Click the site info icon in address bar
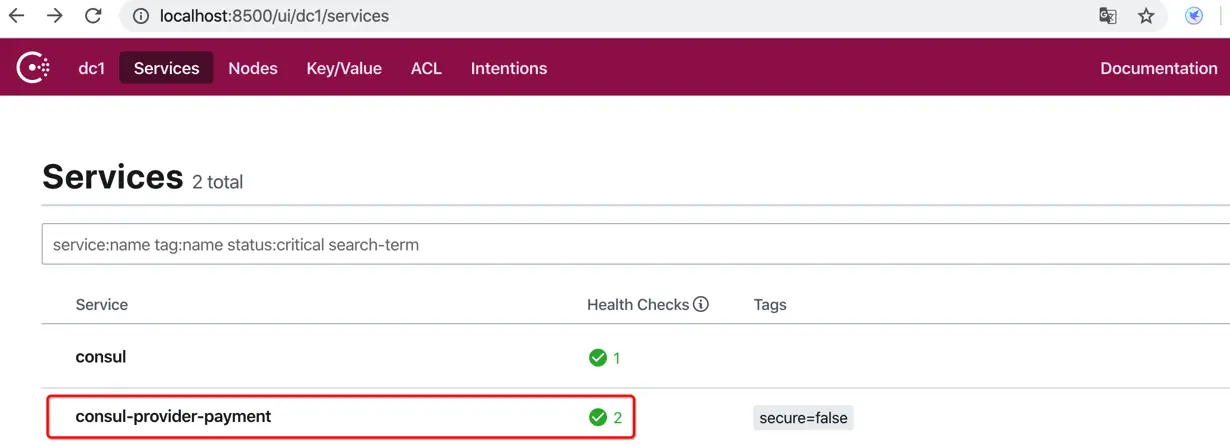1230x446 pixels. (141, 16)
